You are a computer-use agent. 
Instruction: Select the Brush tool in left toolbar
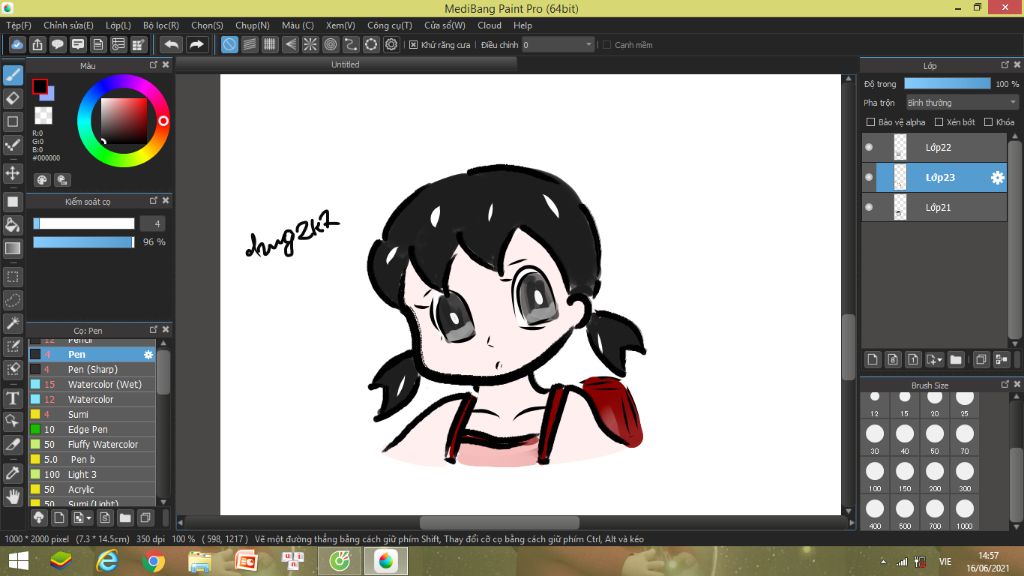(x=12, y=75)
